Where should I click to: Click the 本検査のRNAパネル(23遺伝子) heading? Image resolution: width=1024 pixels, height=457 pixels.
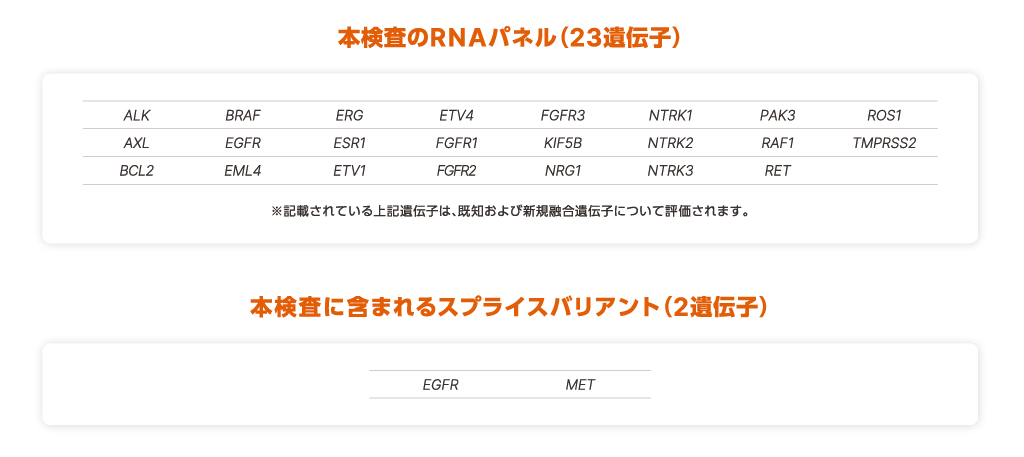point(510,38)
